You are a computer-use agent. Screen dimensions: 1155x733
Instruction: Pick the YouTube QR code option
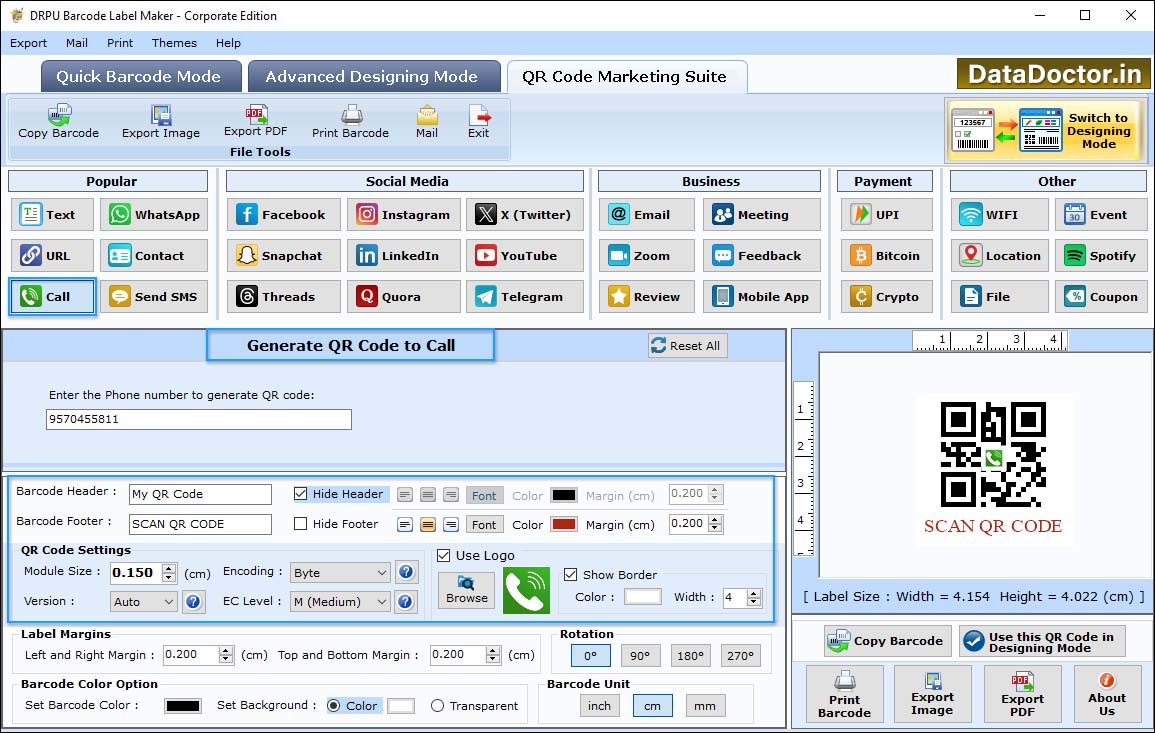click(x=524, y=256)
